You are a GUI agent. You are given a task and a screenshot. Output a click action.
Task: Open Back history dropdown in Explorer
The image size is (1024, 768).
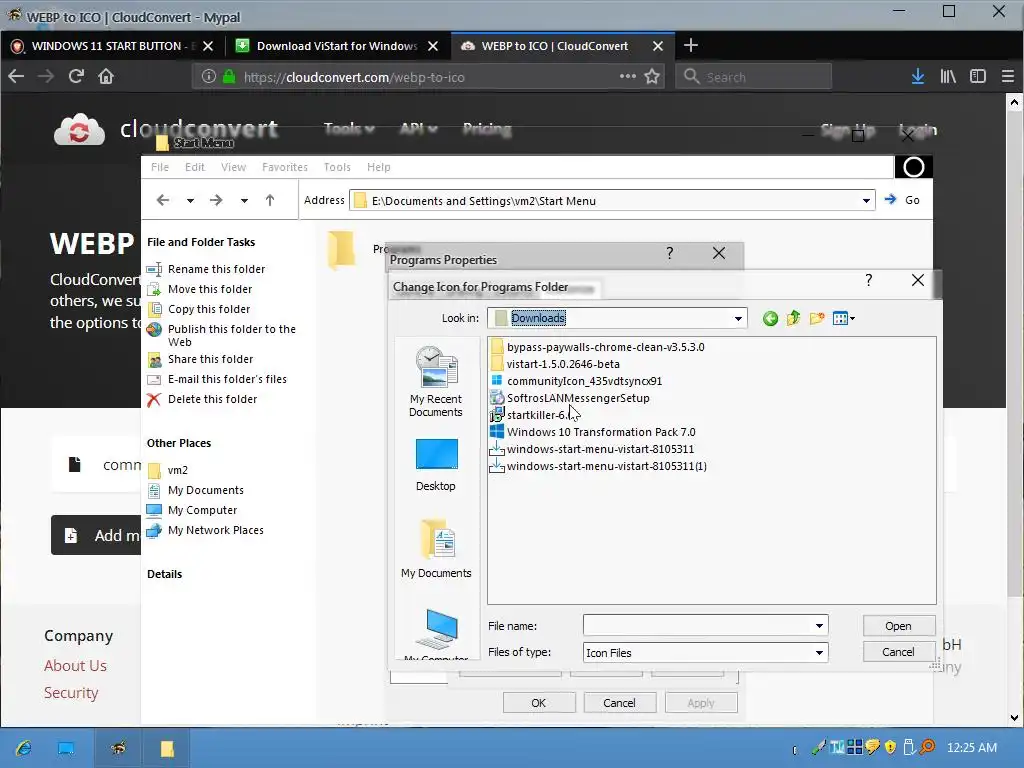point(190,201)
